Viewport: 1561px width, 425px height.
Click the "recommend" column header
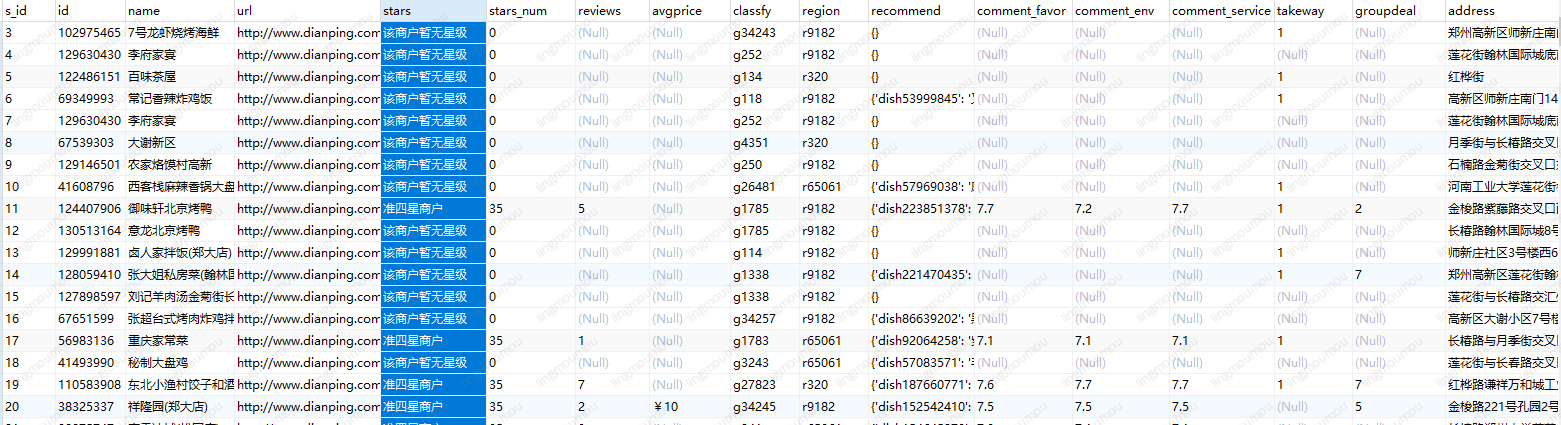(x=919, y=11)
